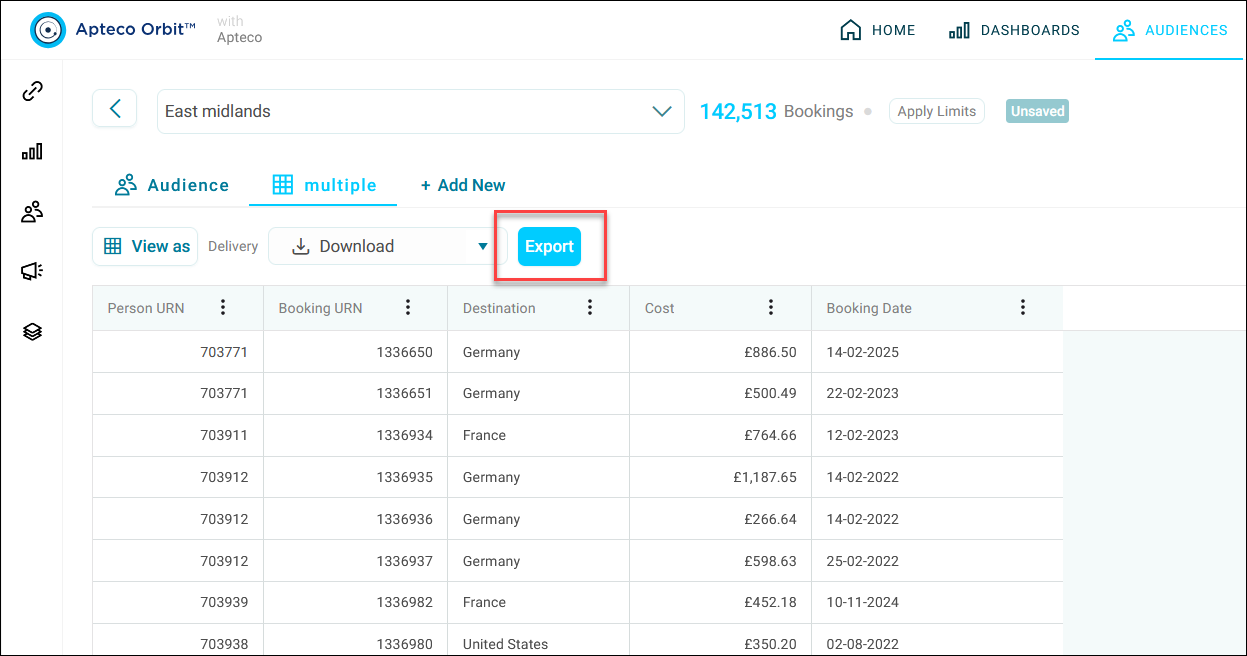Go back with the left chevron button
The height and width of the screenshot is (656, 1247).
click(115, 108)
